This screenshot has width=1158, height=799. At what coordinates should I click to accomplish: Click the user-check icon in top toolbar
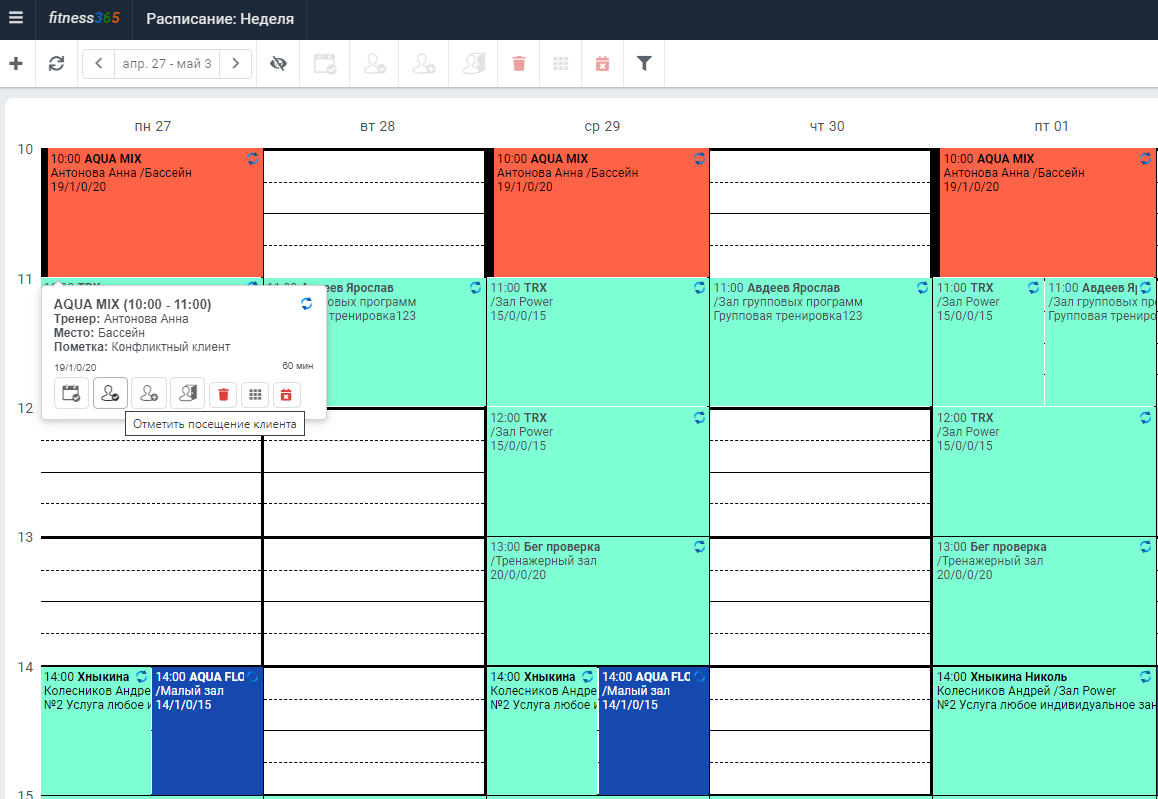tap(374, 64)
